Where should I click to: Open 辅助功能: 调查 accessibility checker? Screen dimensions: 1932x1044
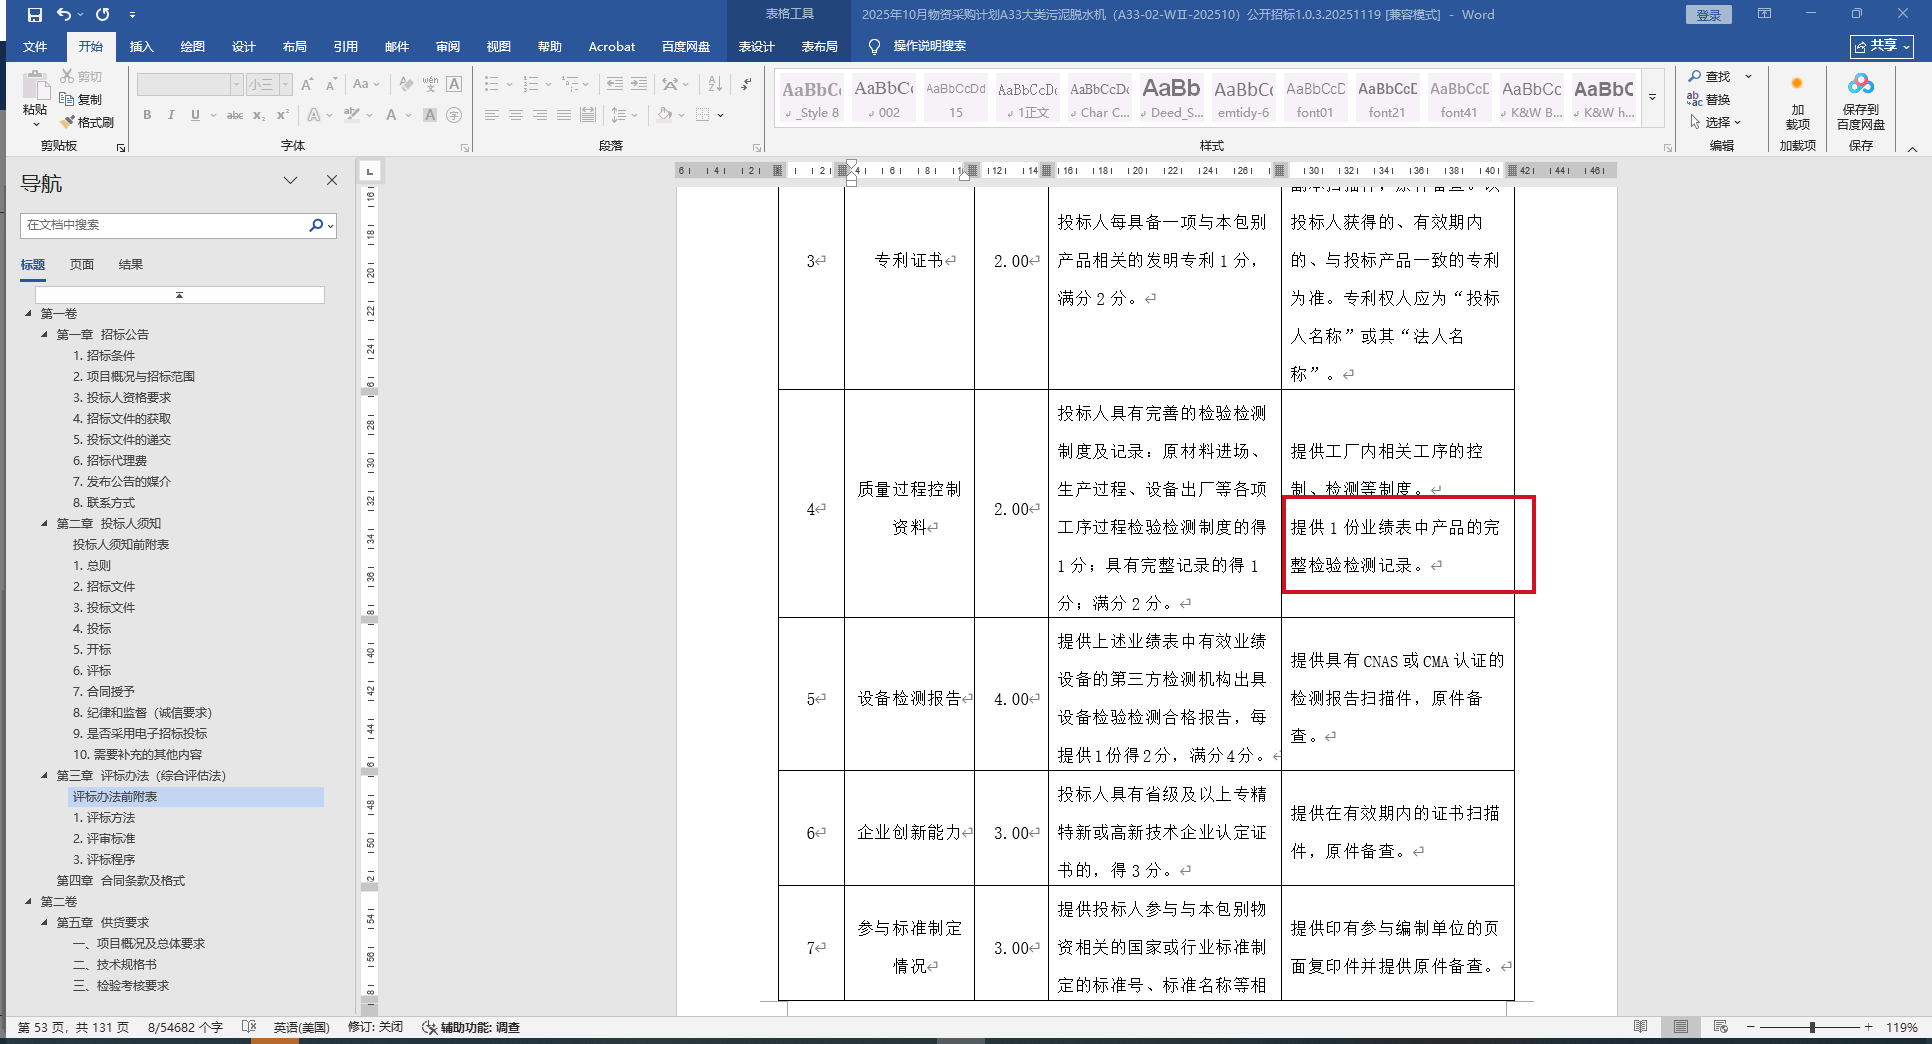pos(471,1027)
